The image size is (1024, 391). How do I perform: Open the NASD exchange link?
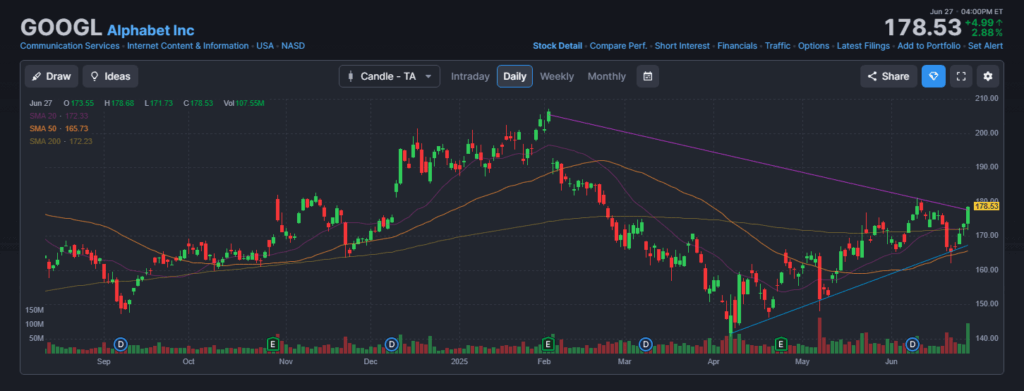point(293,46)
